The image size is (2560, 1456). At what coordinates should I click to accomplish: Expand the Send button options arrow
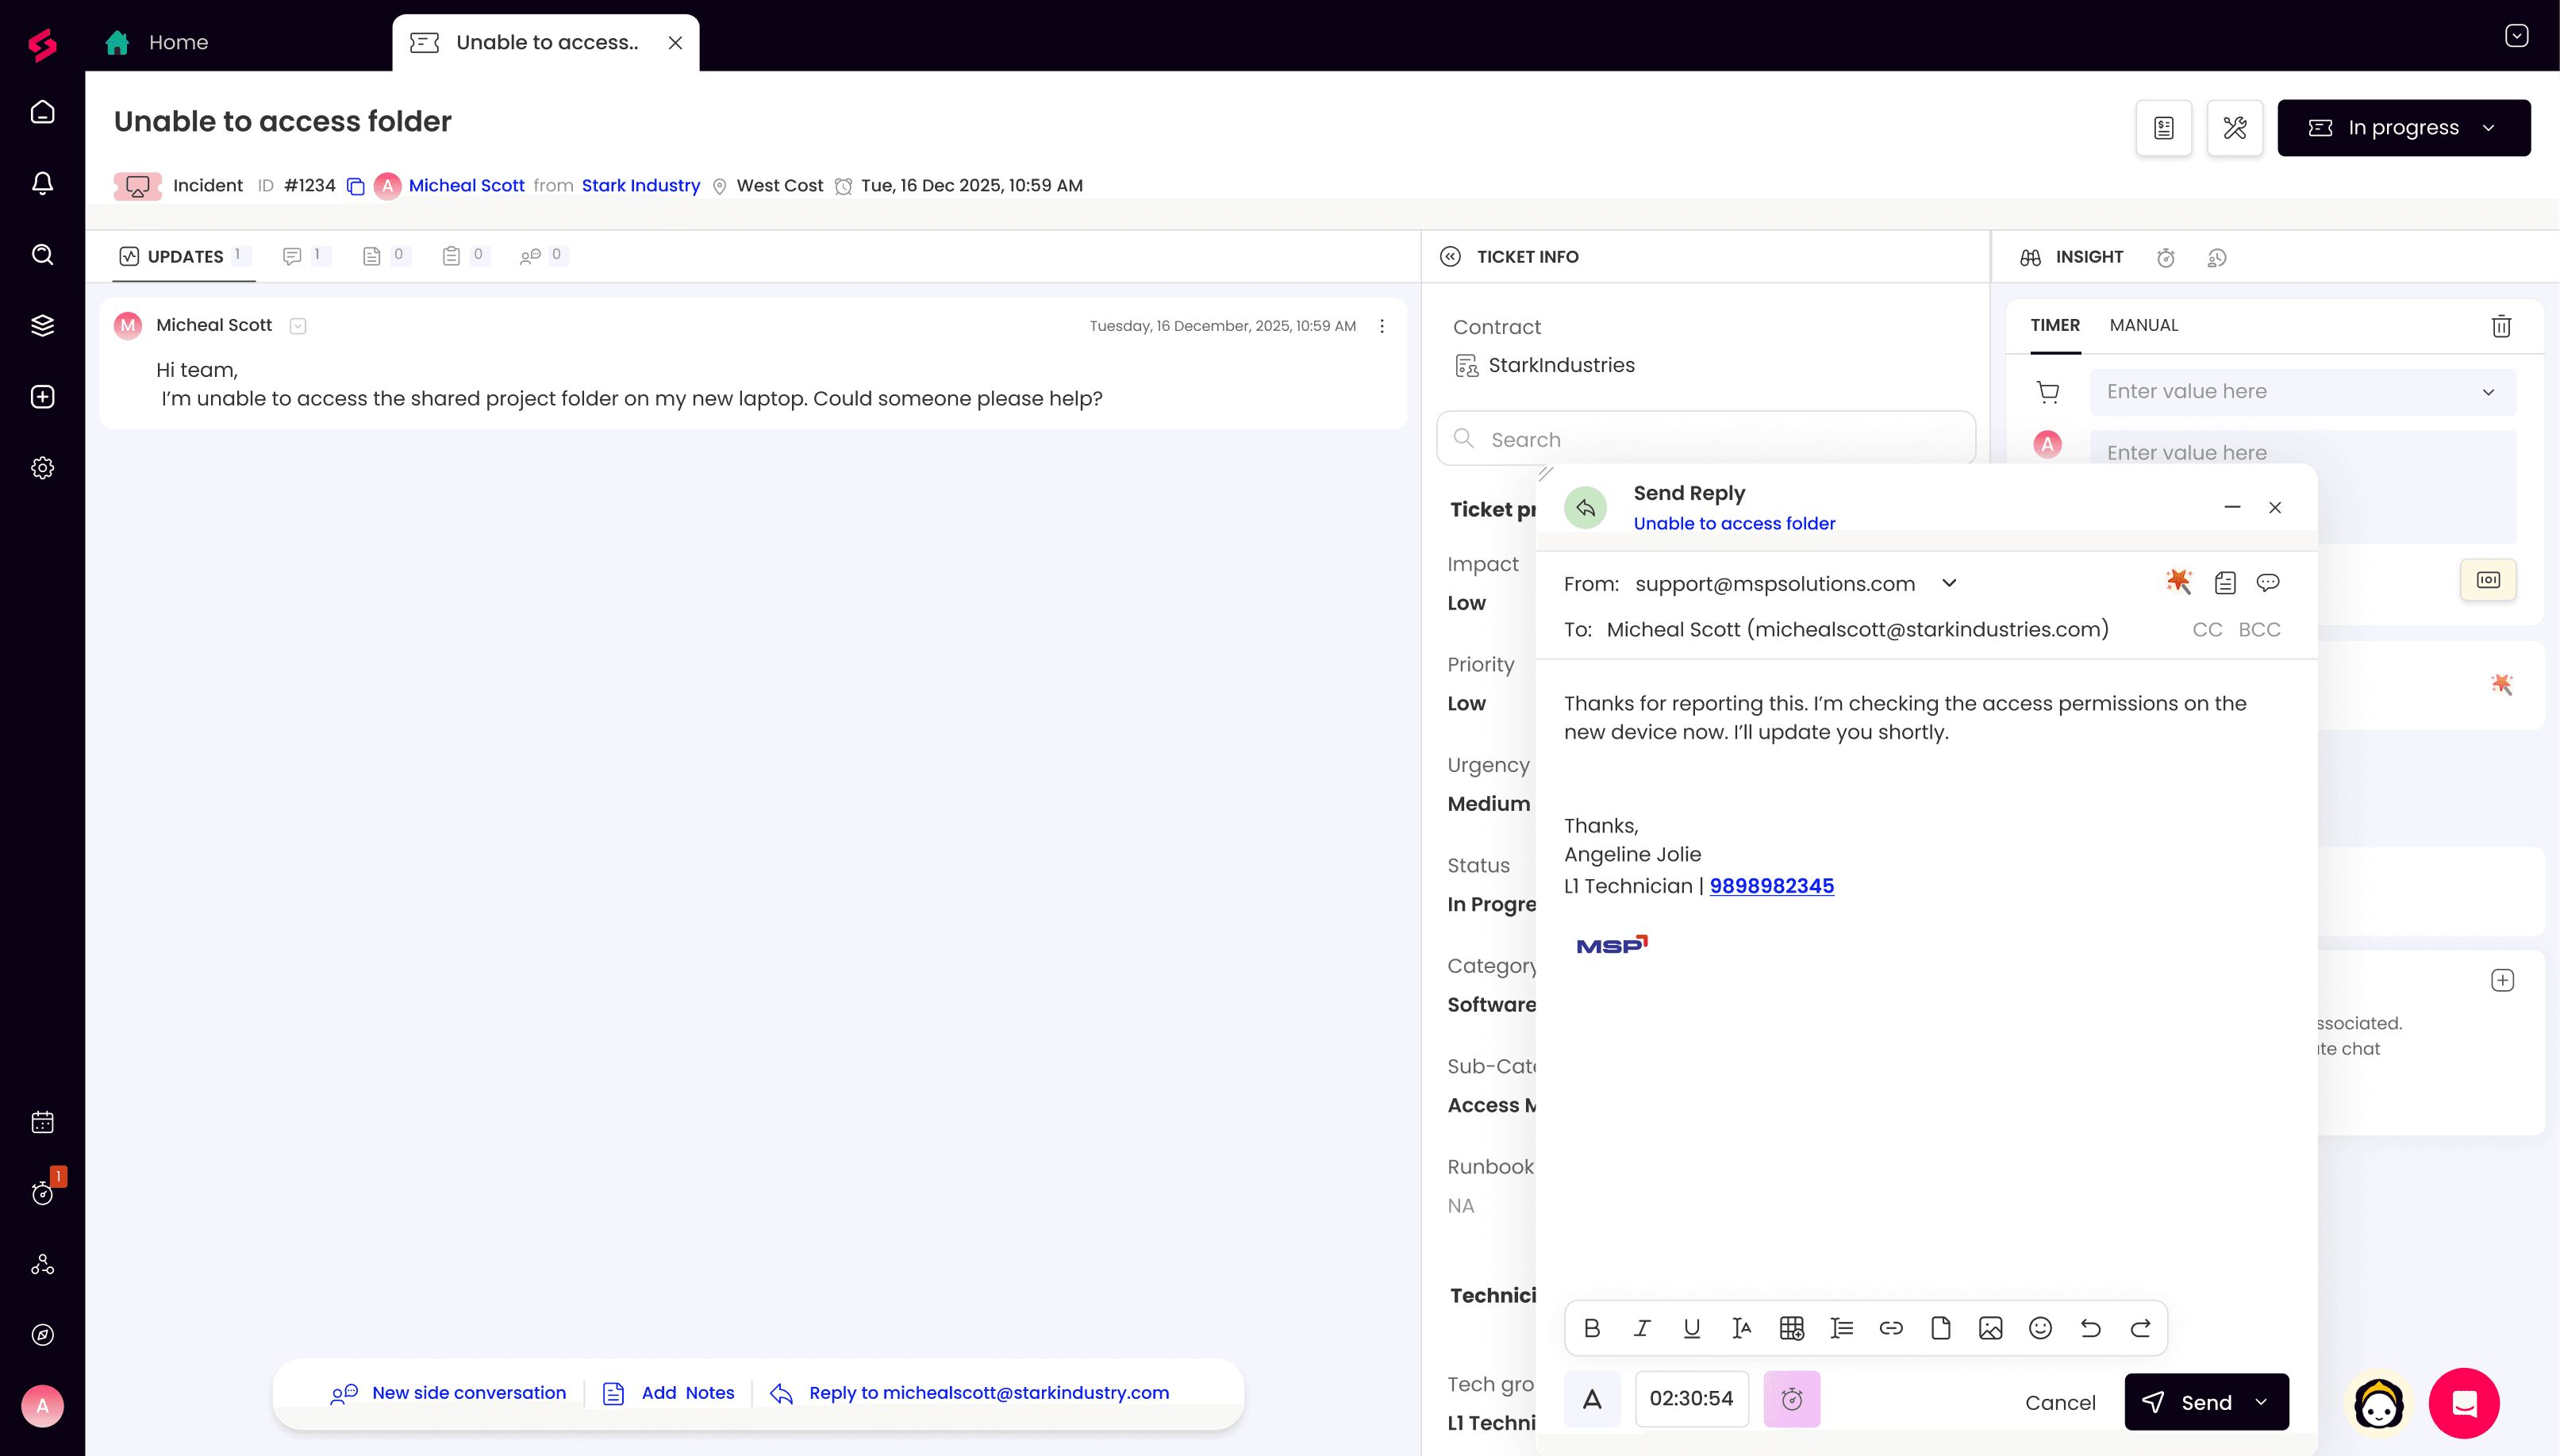point(2262,1402)
